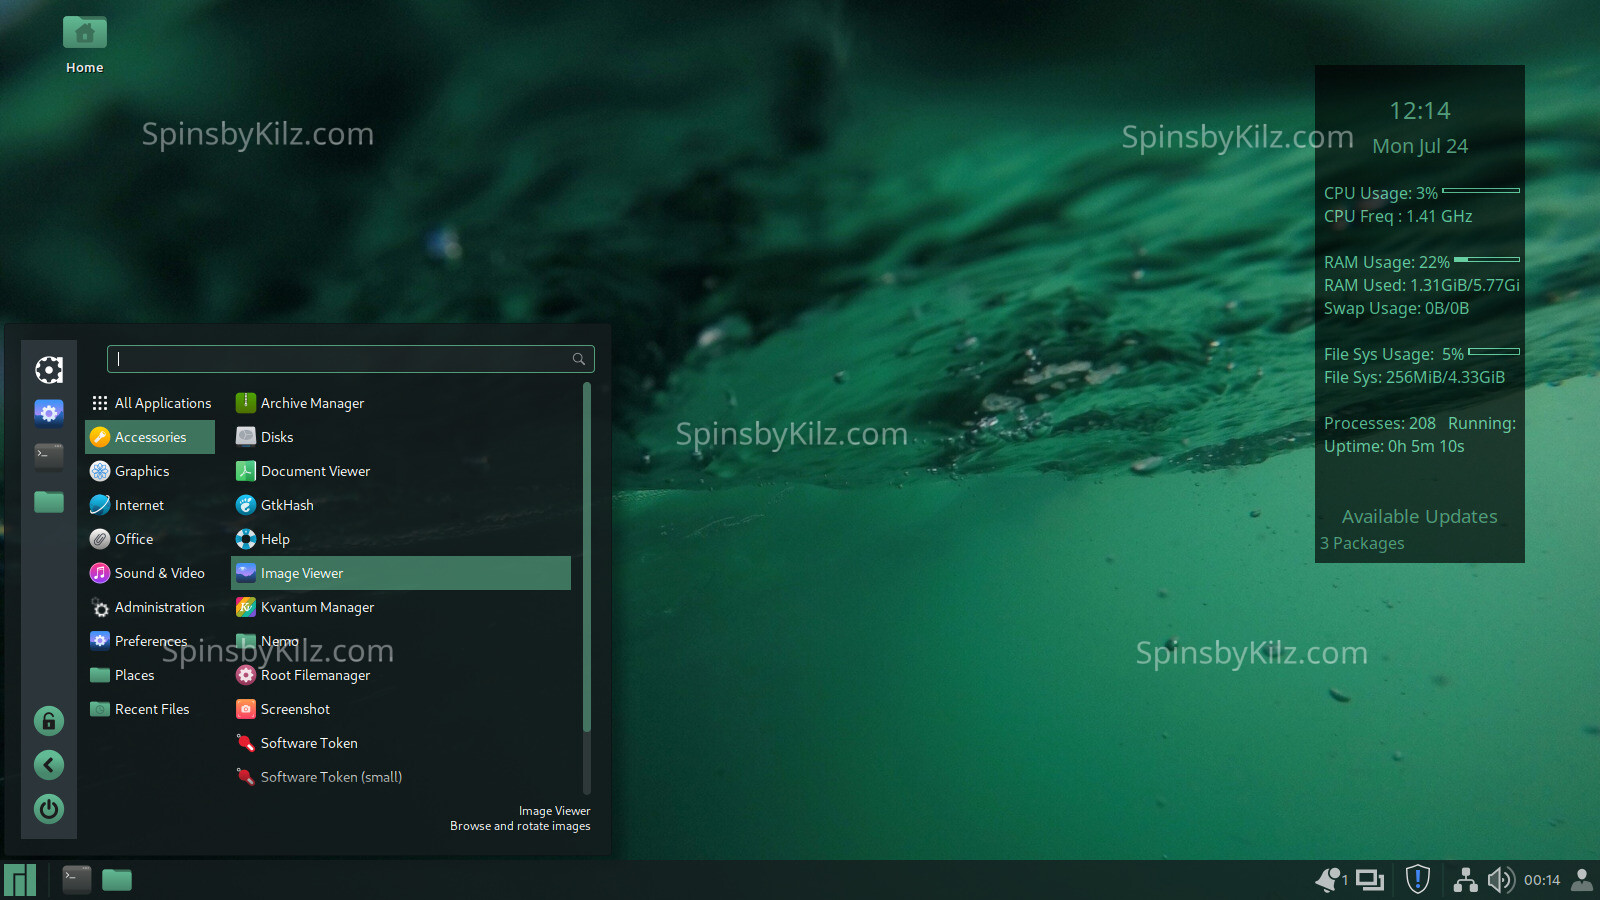The height and width of the screenshot is (900, 1600).
Task: Click the menu search text field
Action: tap(351, 359)
